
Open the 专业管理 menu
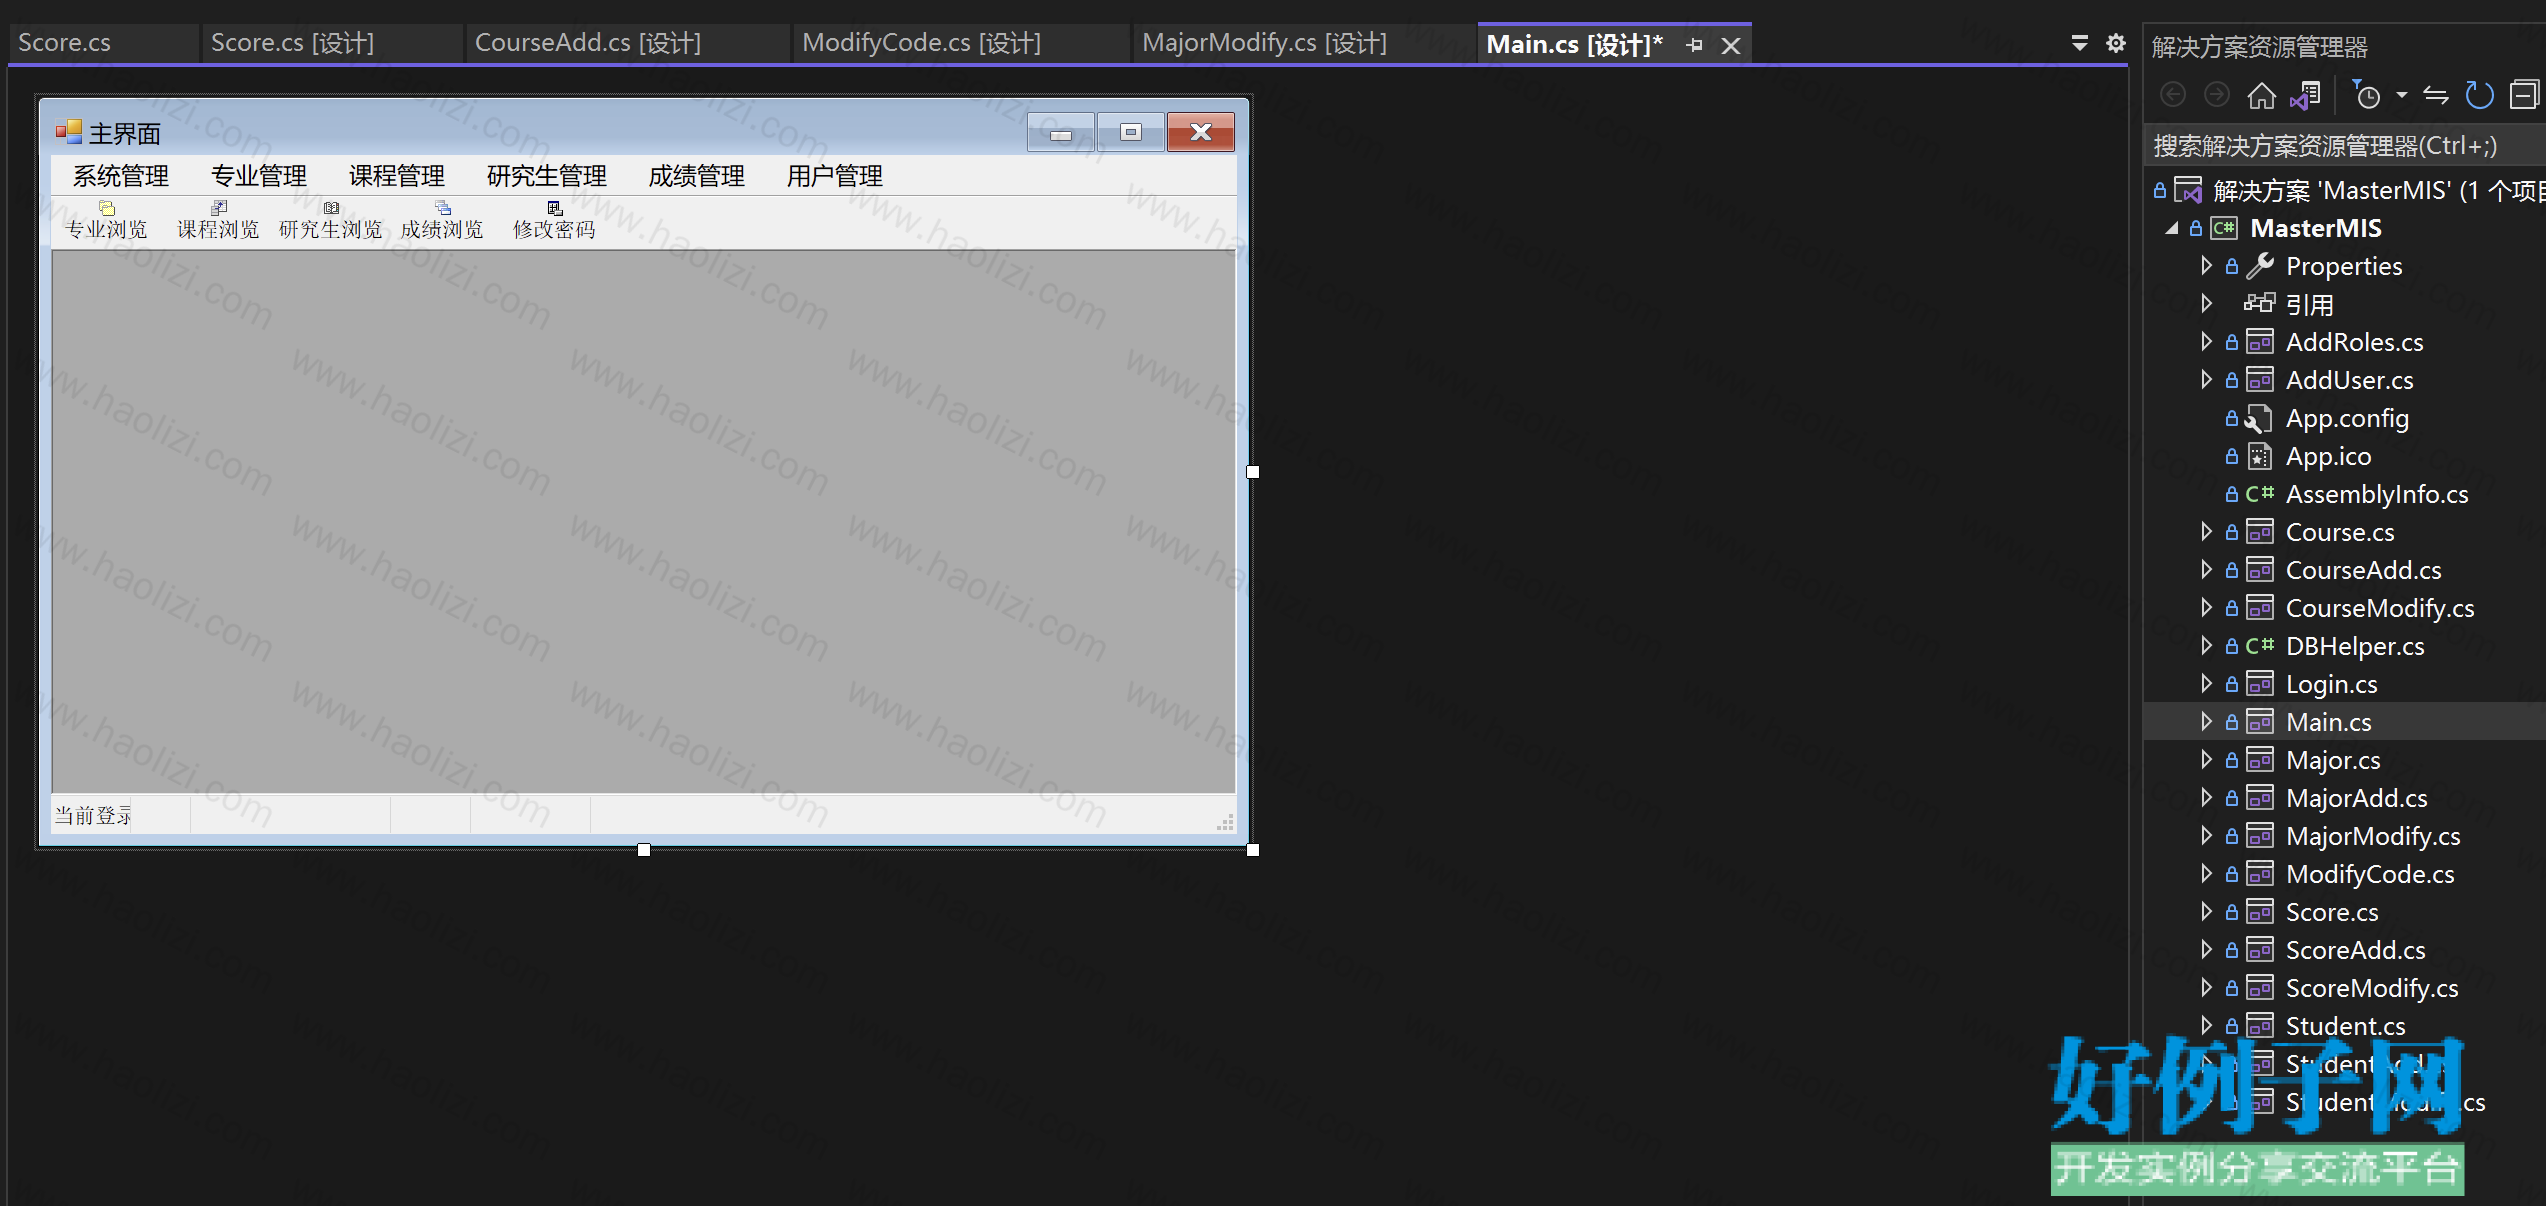tap(259, 176)
